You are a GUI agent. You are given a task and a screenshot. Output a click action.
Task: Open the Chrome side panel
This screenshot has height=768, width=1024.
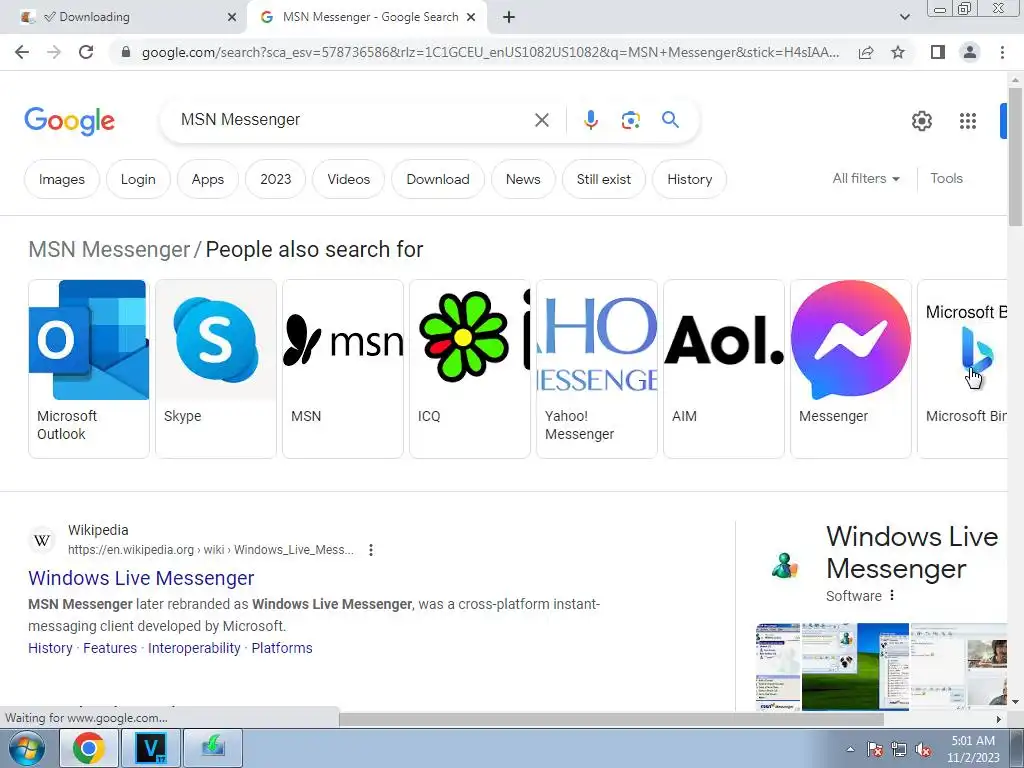click(x=938, y=52)
